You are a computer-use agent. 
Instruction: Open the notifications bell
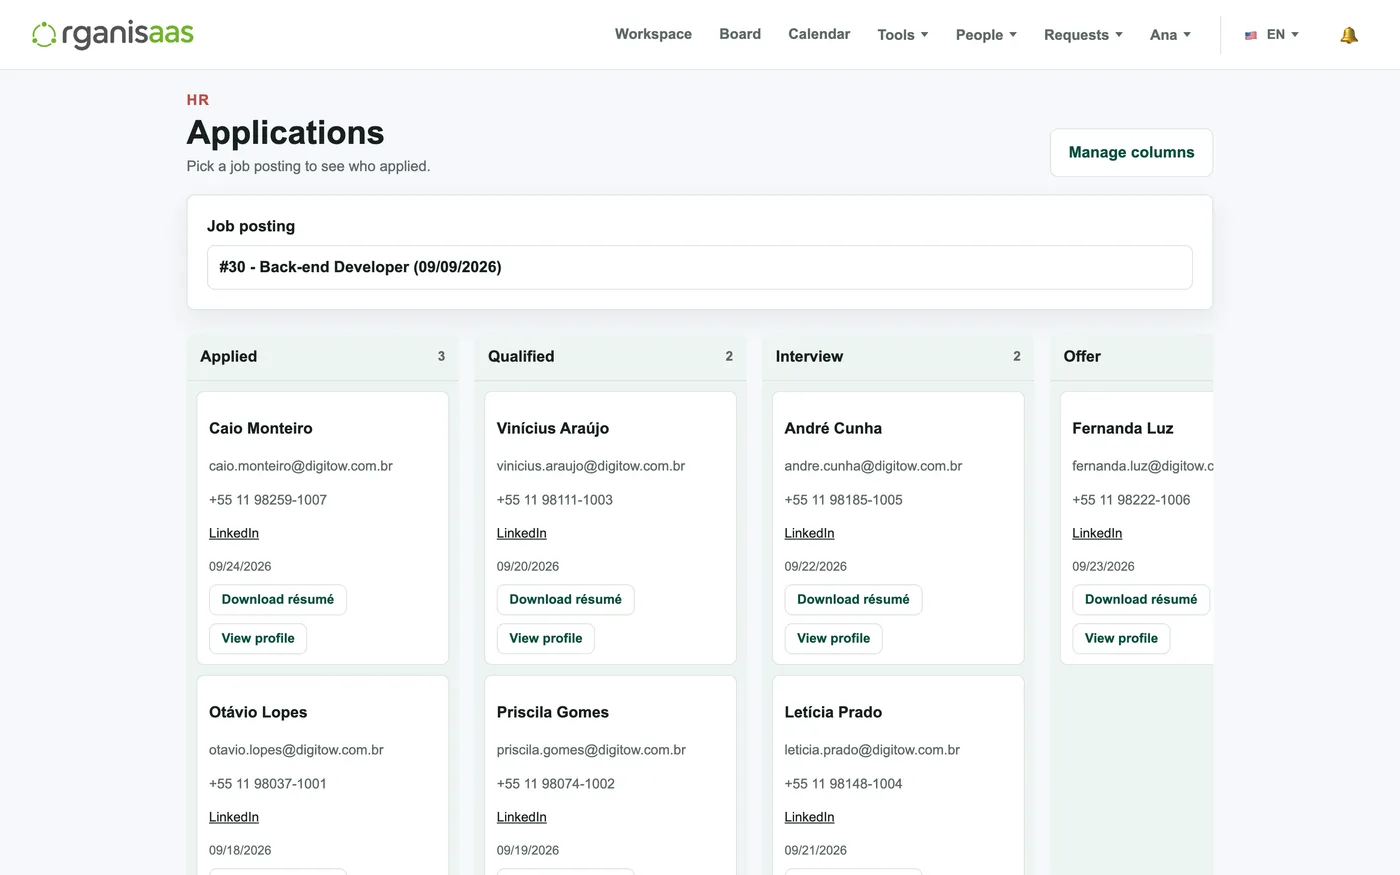[1349, 35]
